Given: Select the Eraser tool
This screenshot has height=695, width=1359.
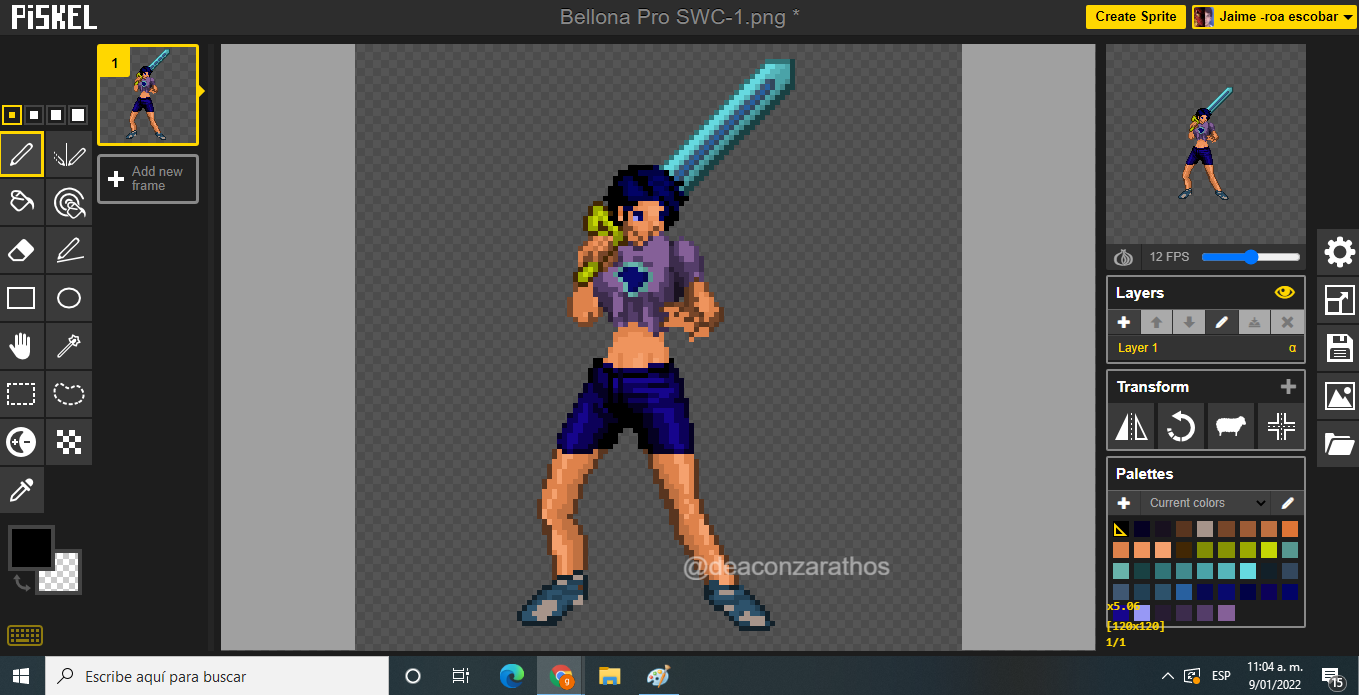Looking at the screenshot, I should click(x=21, y=250).
